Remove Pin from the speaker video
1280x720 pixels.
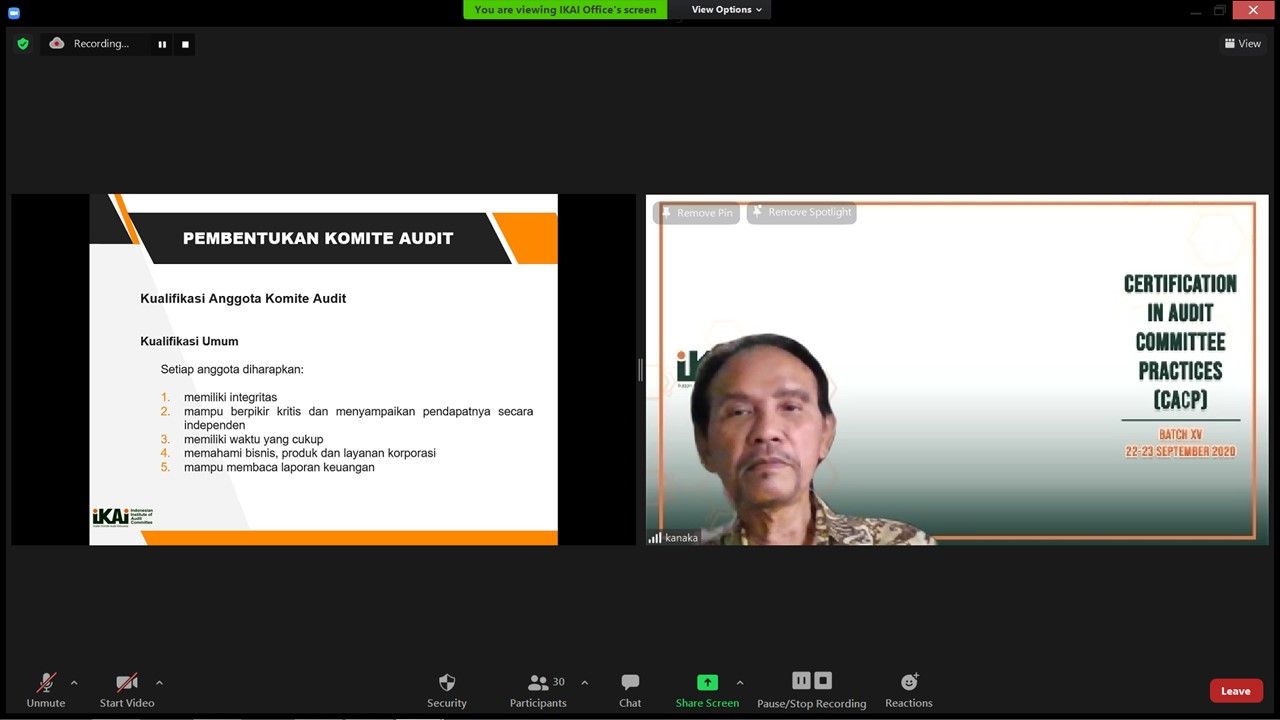click(696, 213)
